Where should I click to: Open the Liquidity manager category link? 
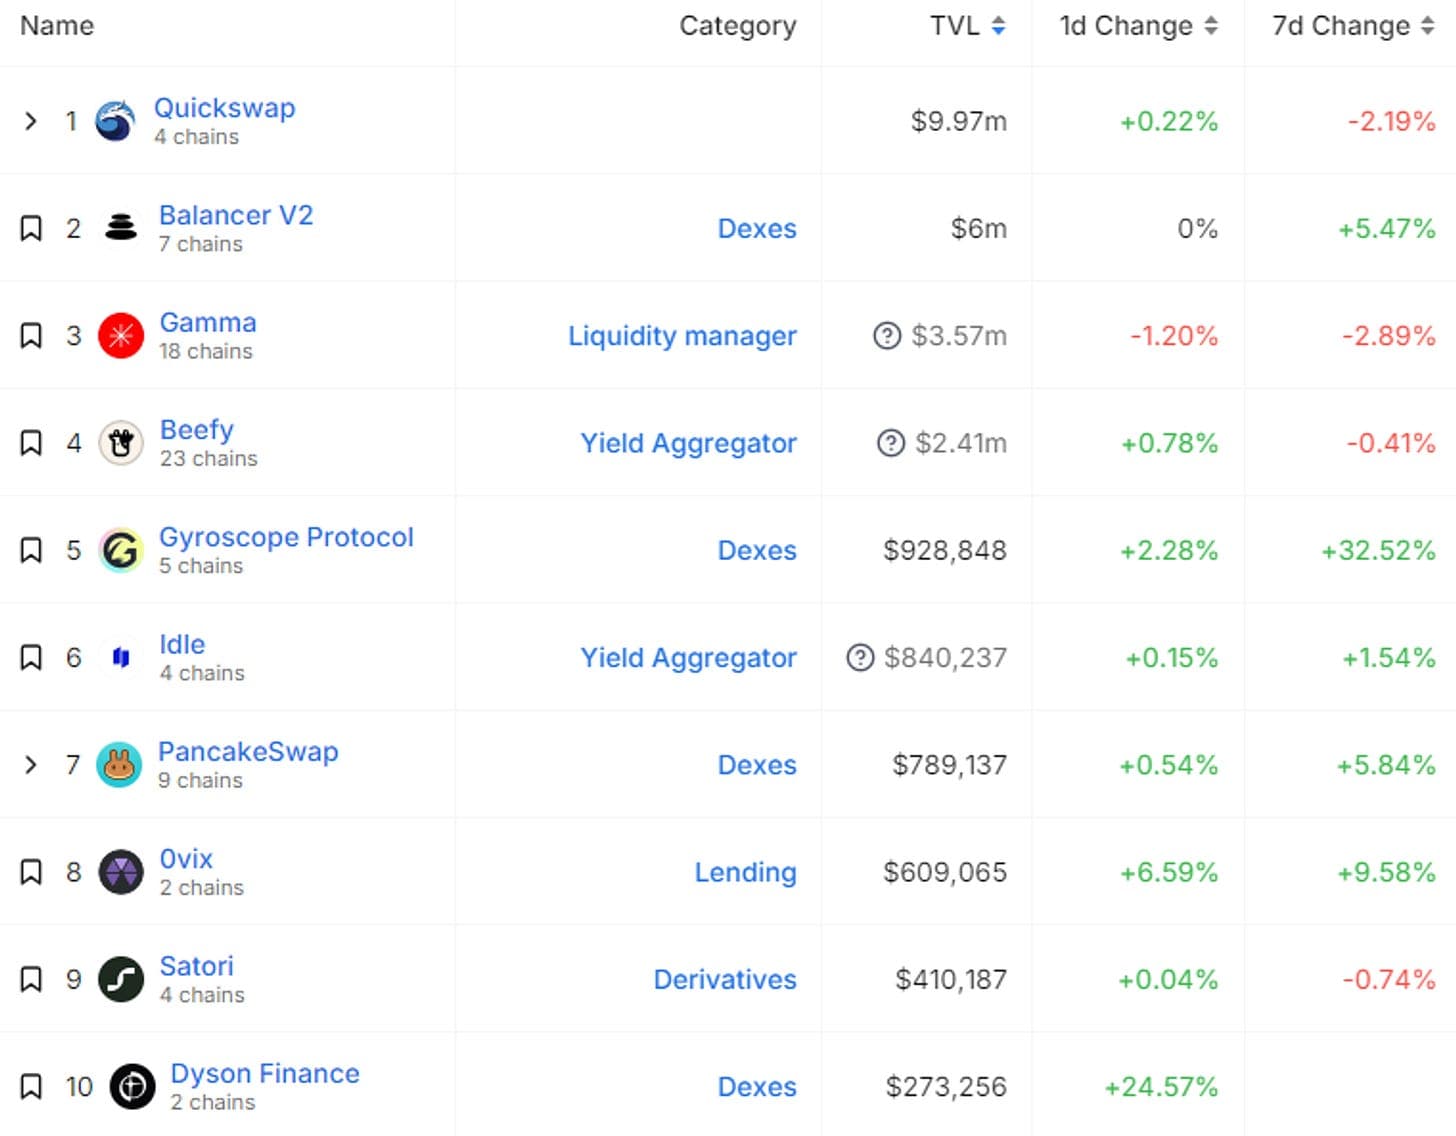(x=682, y=336)
